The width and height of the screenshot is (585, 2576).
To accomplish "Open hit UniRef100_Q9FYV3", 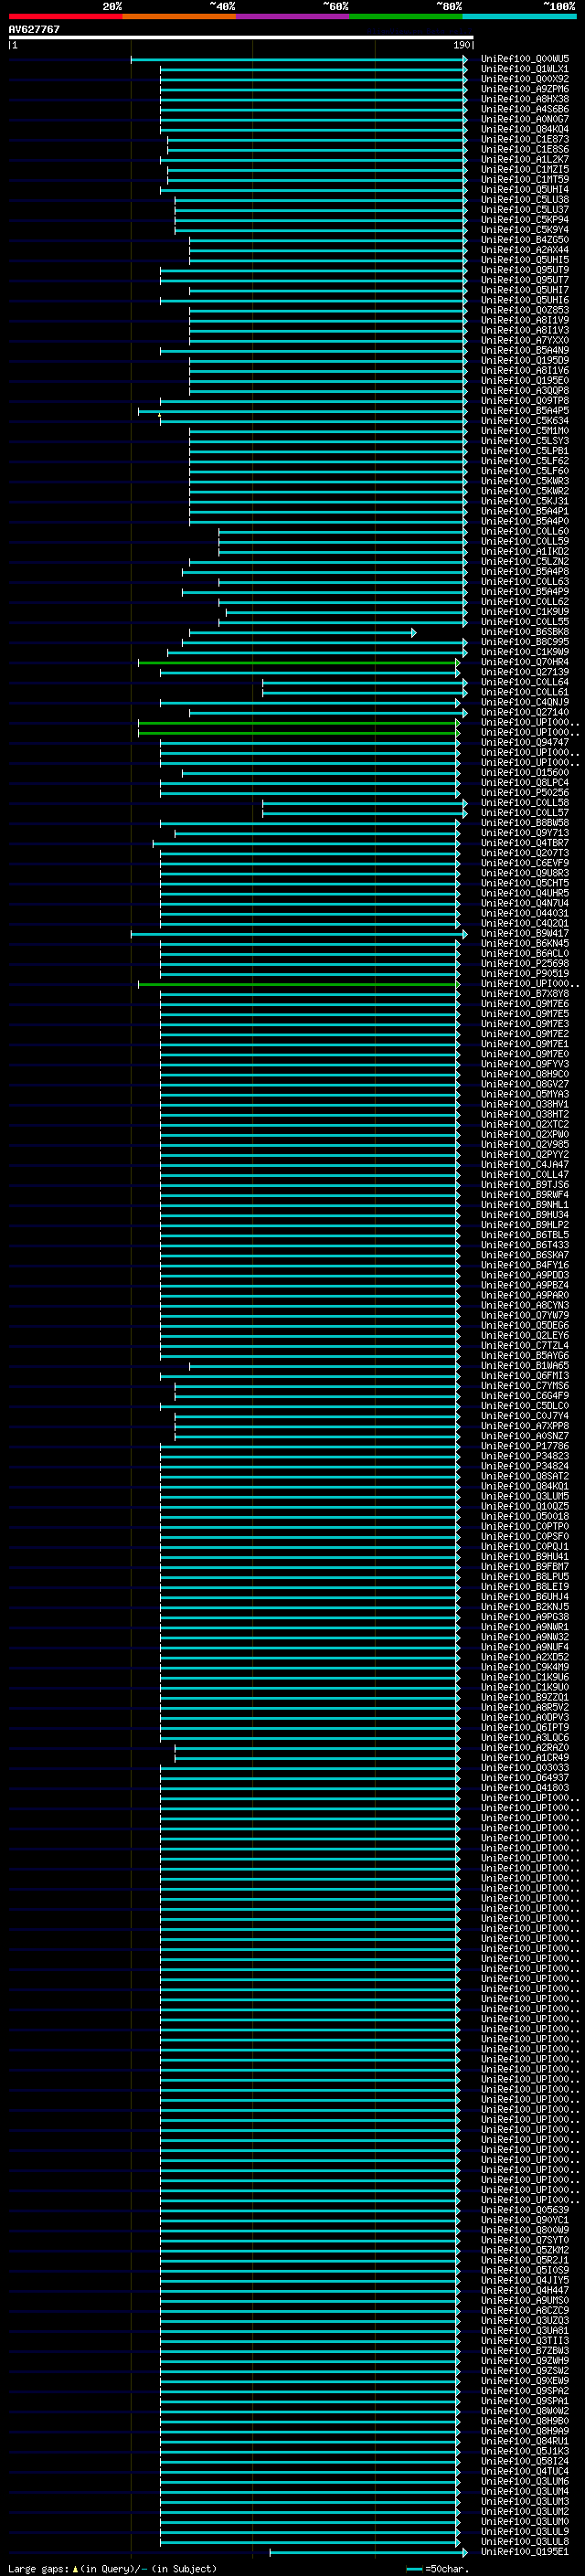I will click(x=525, y=1064).
